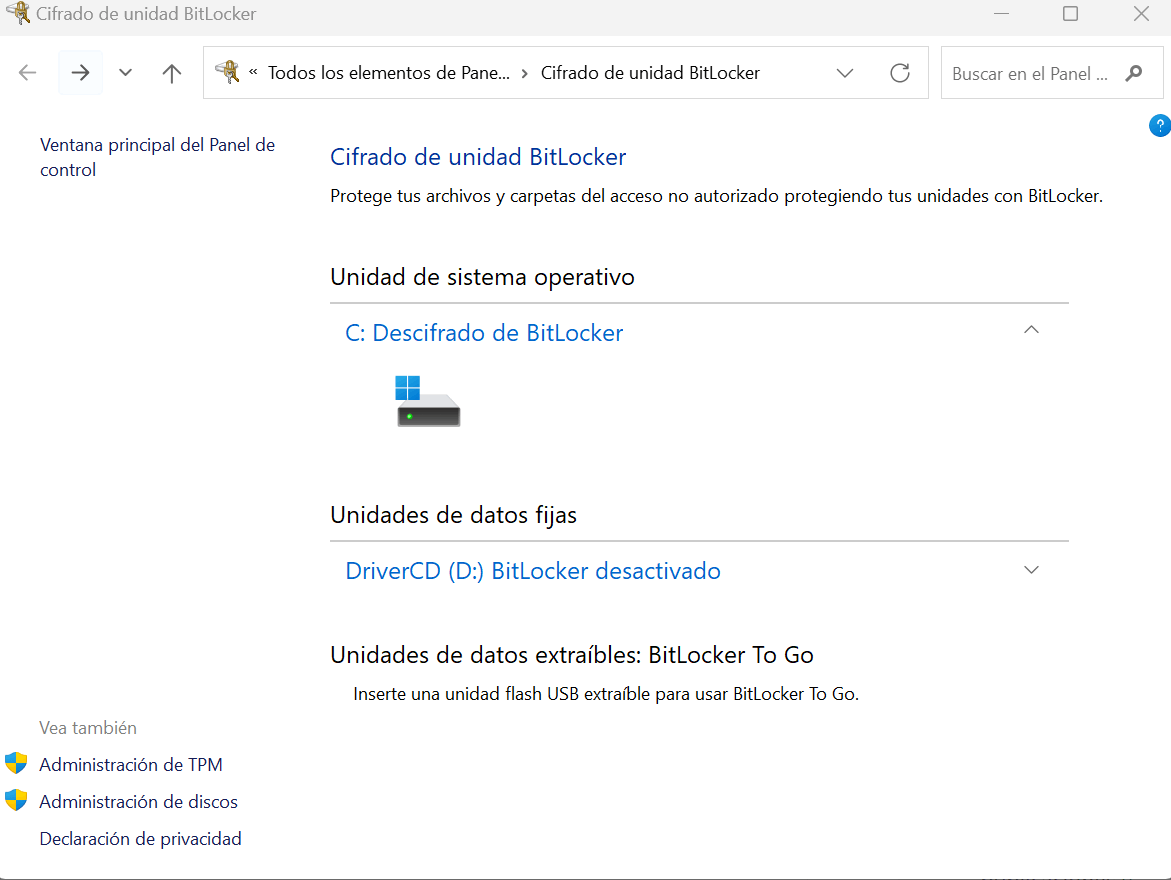
Task: Open 'Administración de TPM' link
Action: click(x=131, y=764)
